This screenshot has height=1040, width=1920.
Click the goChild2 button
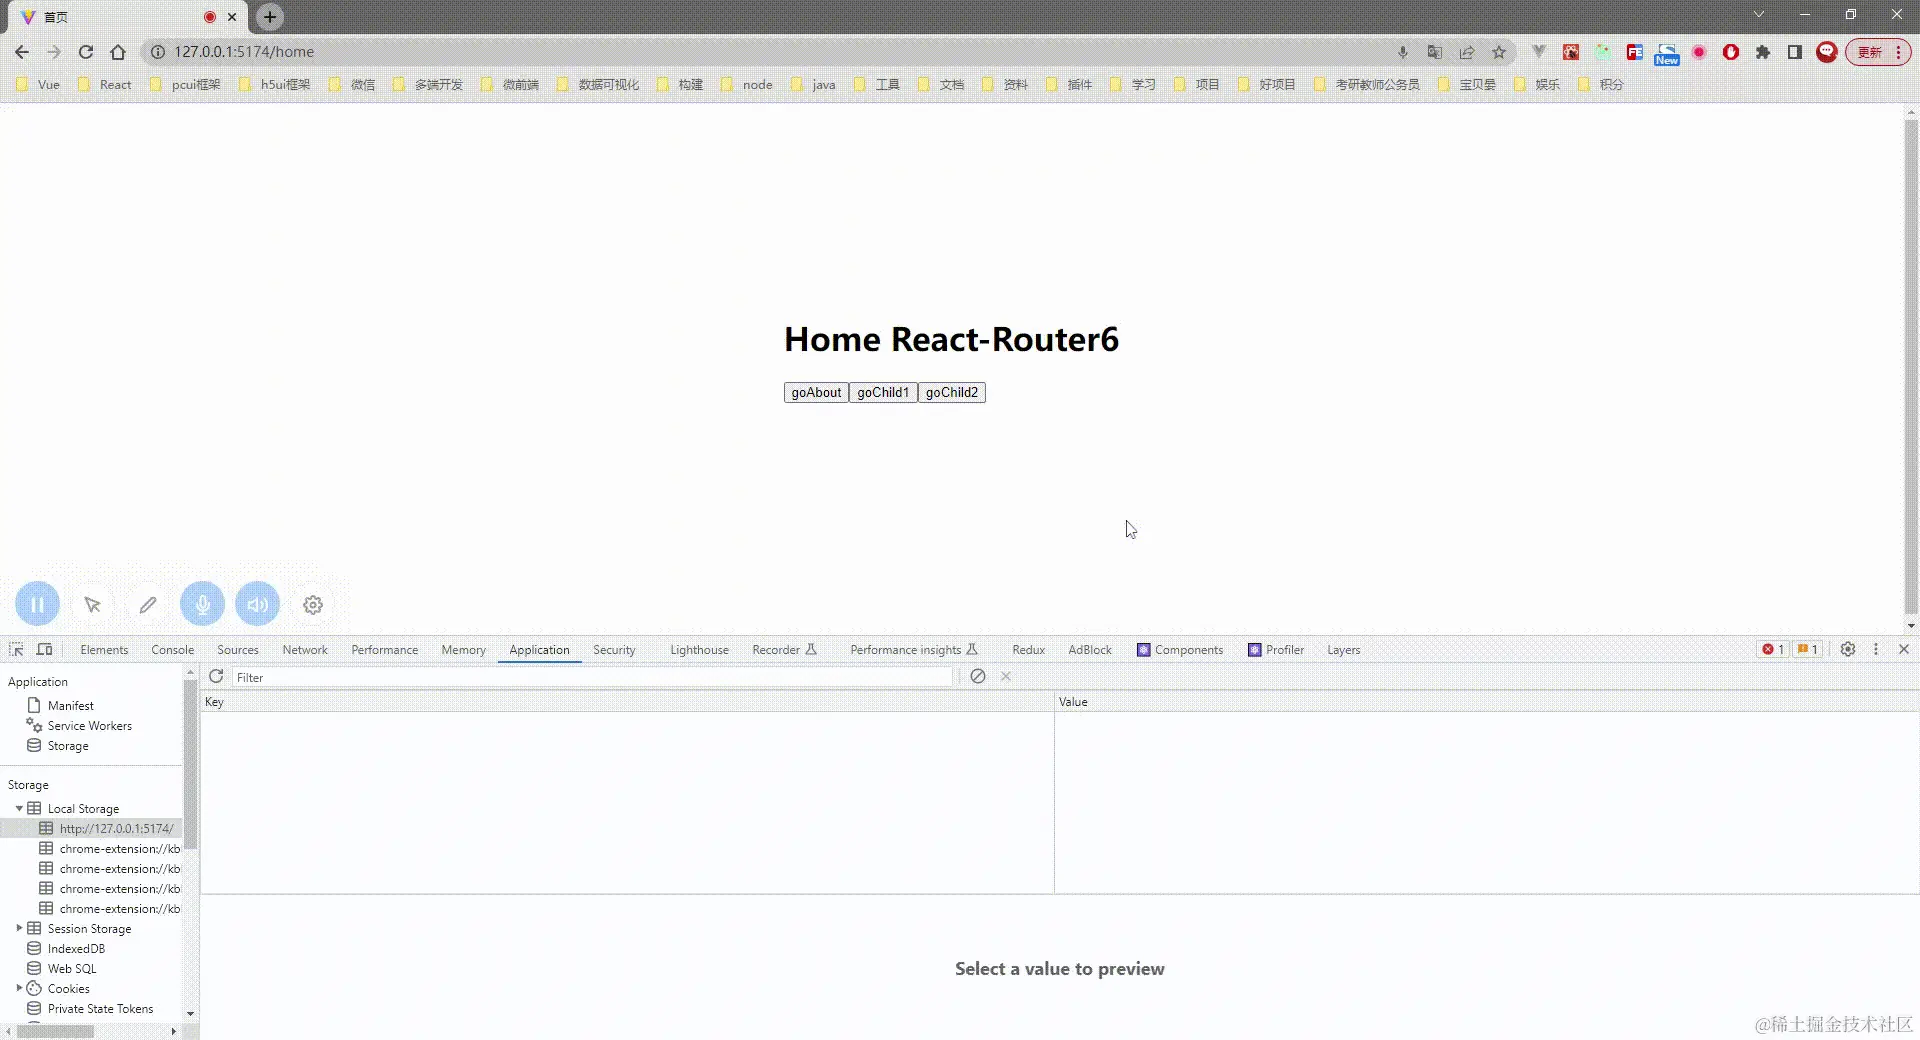952,392
